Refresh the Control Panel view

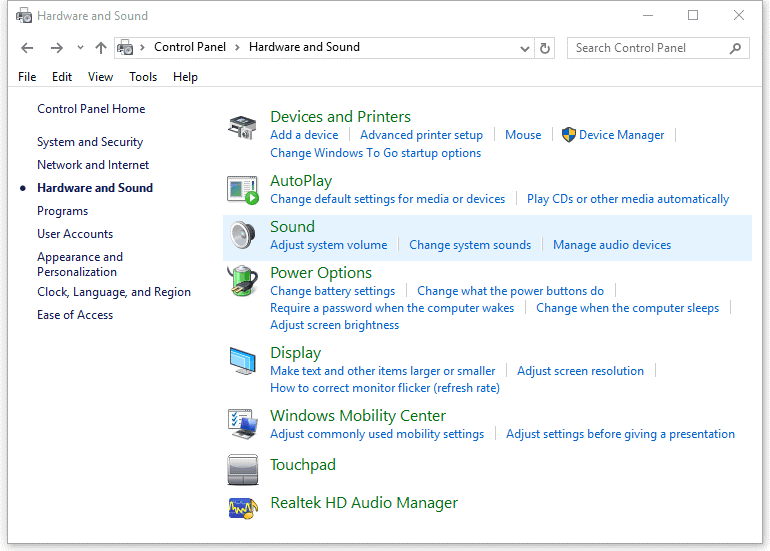click(x=545, y=48)
